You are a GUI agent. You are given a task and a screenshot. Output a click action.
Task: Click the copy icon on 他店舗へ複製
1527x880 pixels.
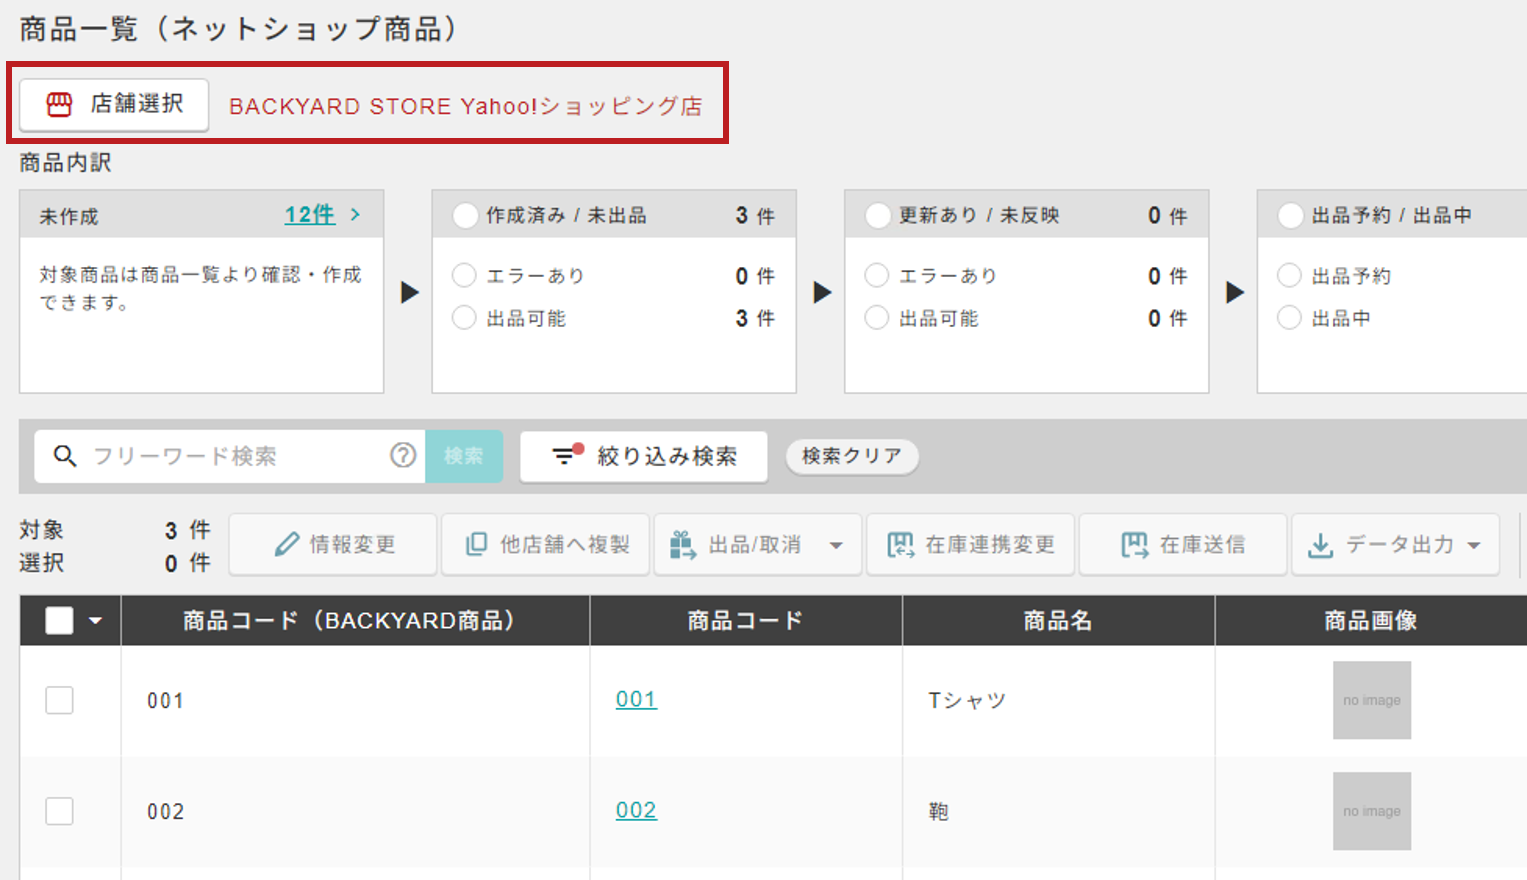click(x=477, y=544)
